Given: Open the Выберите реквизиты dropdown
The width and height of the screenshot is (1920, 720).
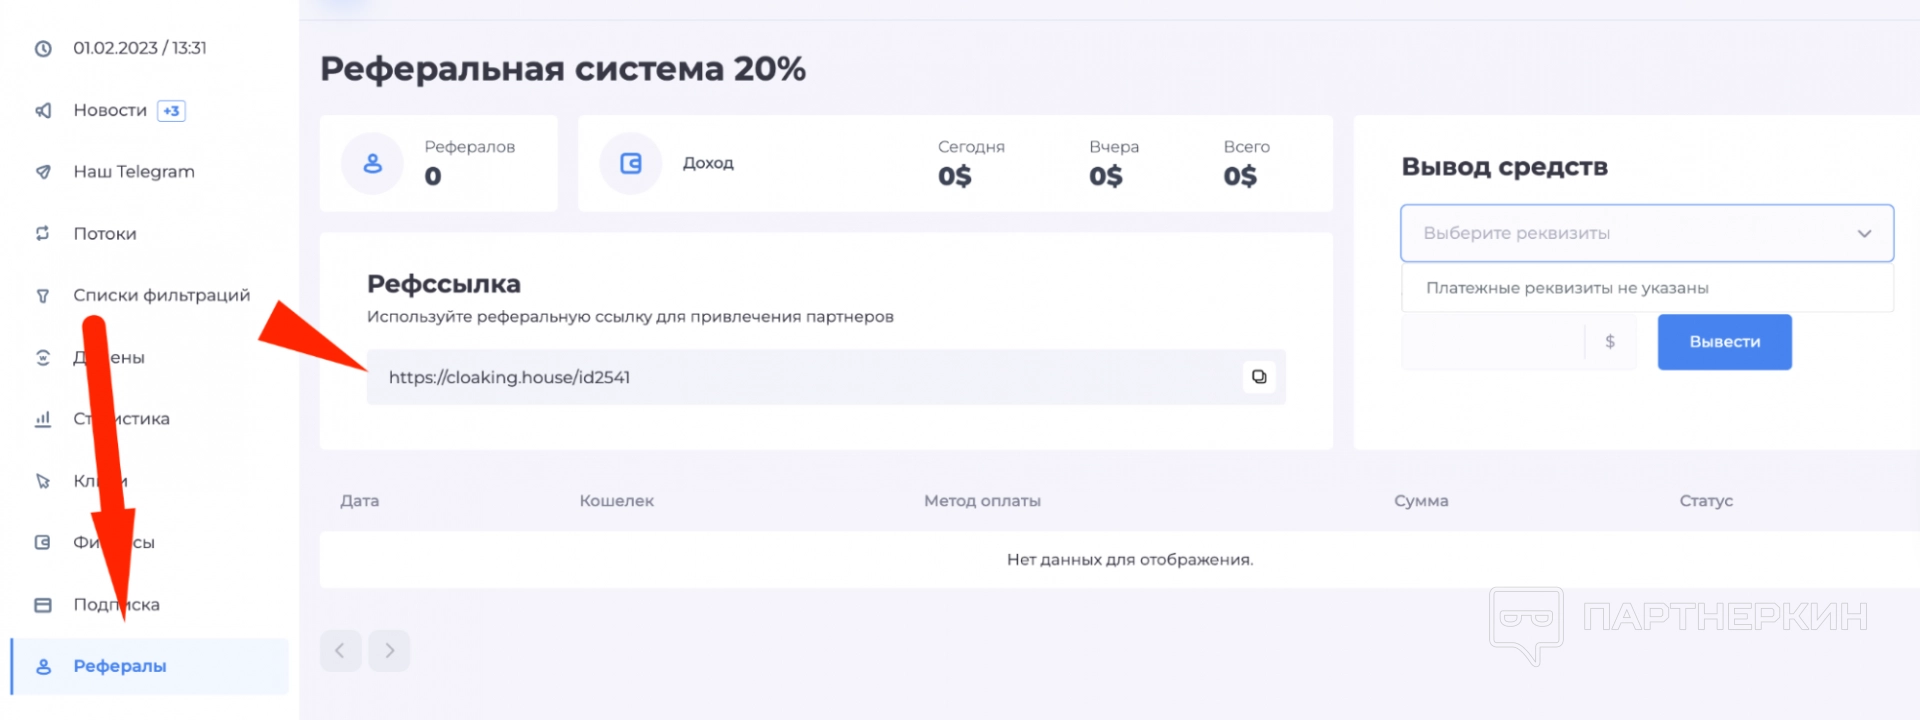Looking at the screenshot, I should (x=1630, y=233).
